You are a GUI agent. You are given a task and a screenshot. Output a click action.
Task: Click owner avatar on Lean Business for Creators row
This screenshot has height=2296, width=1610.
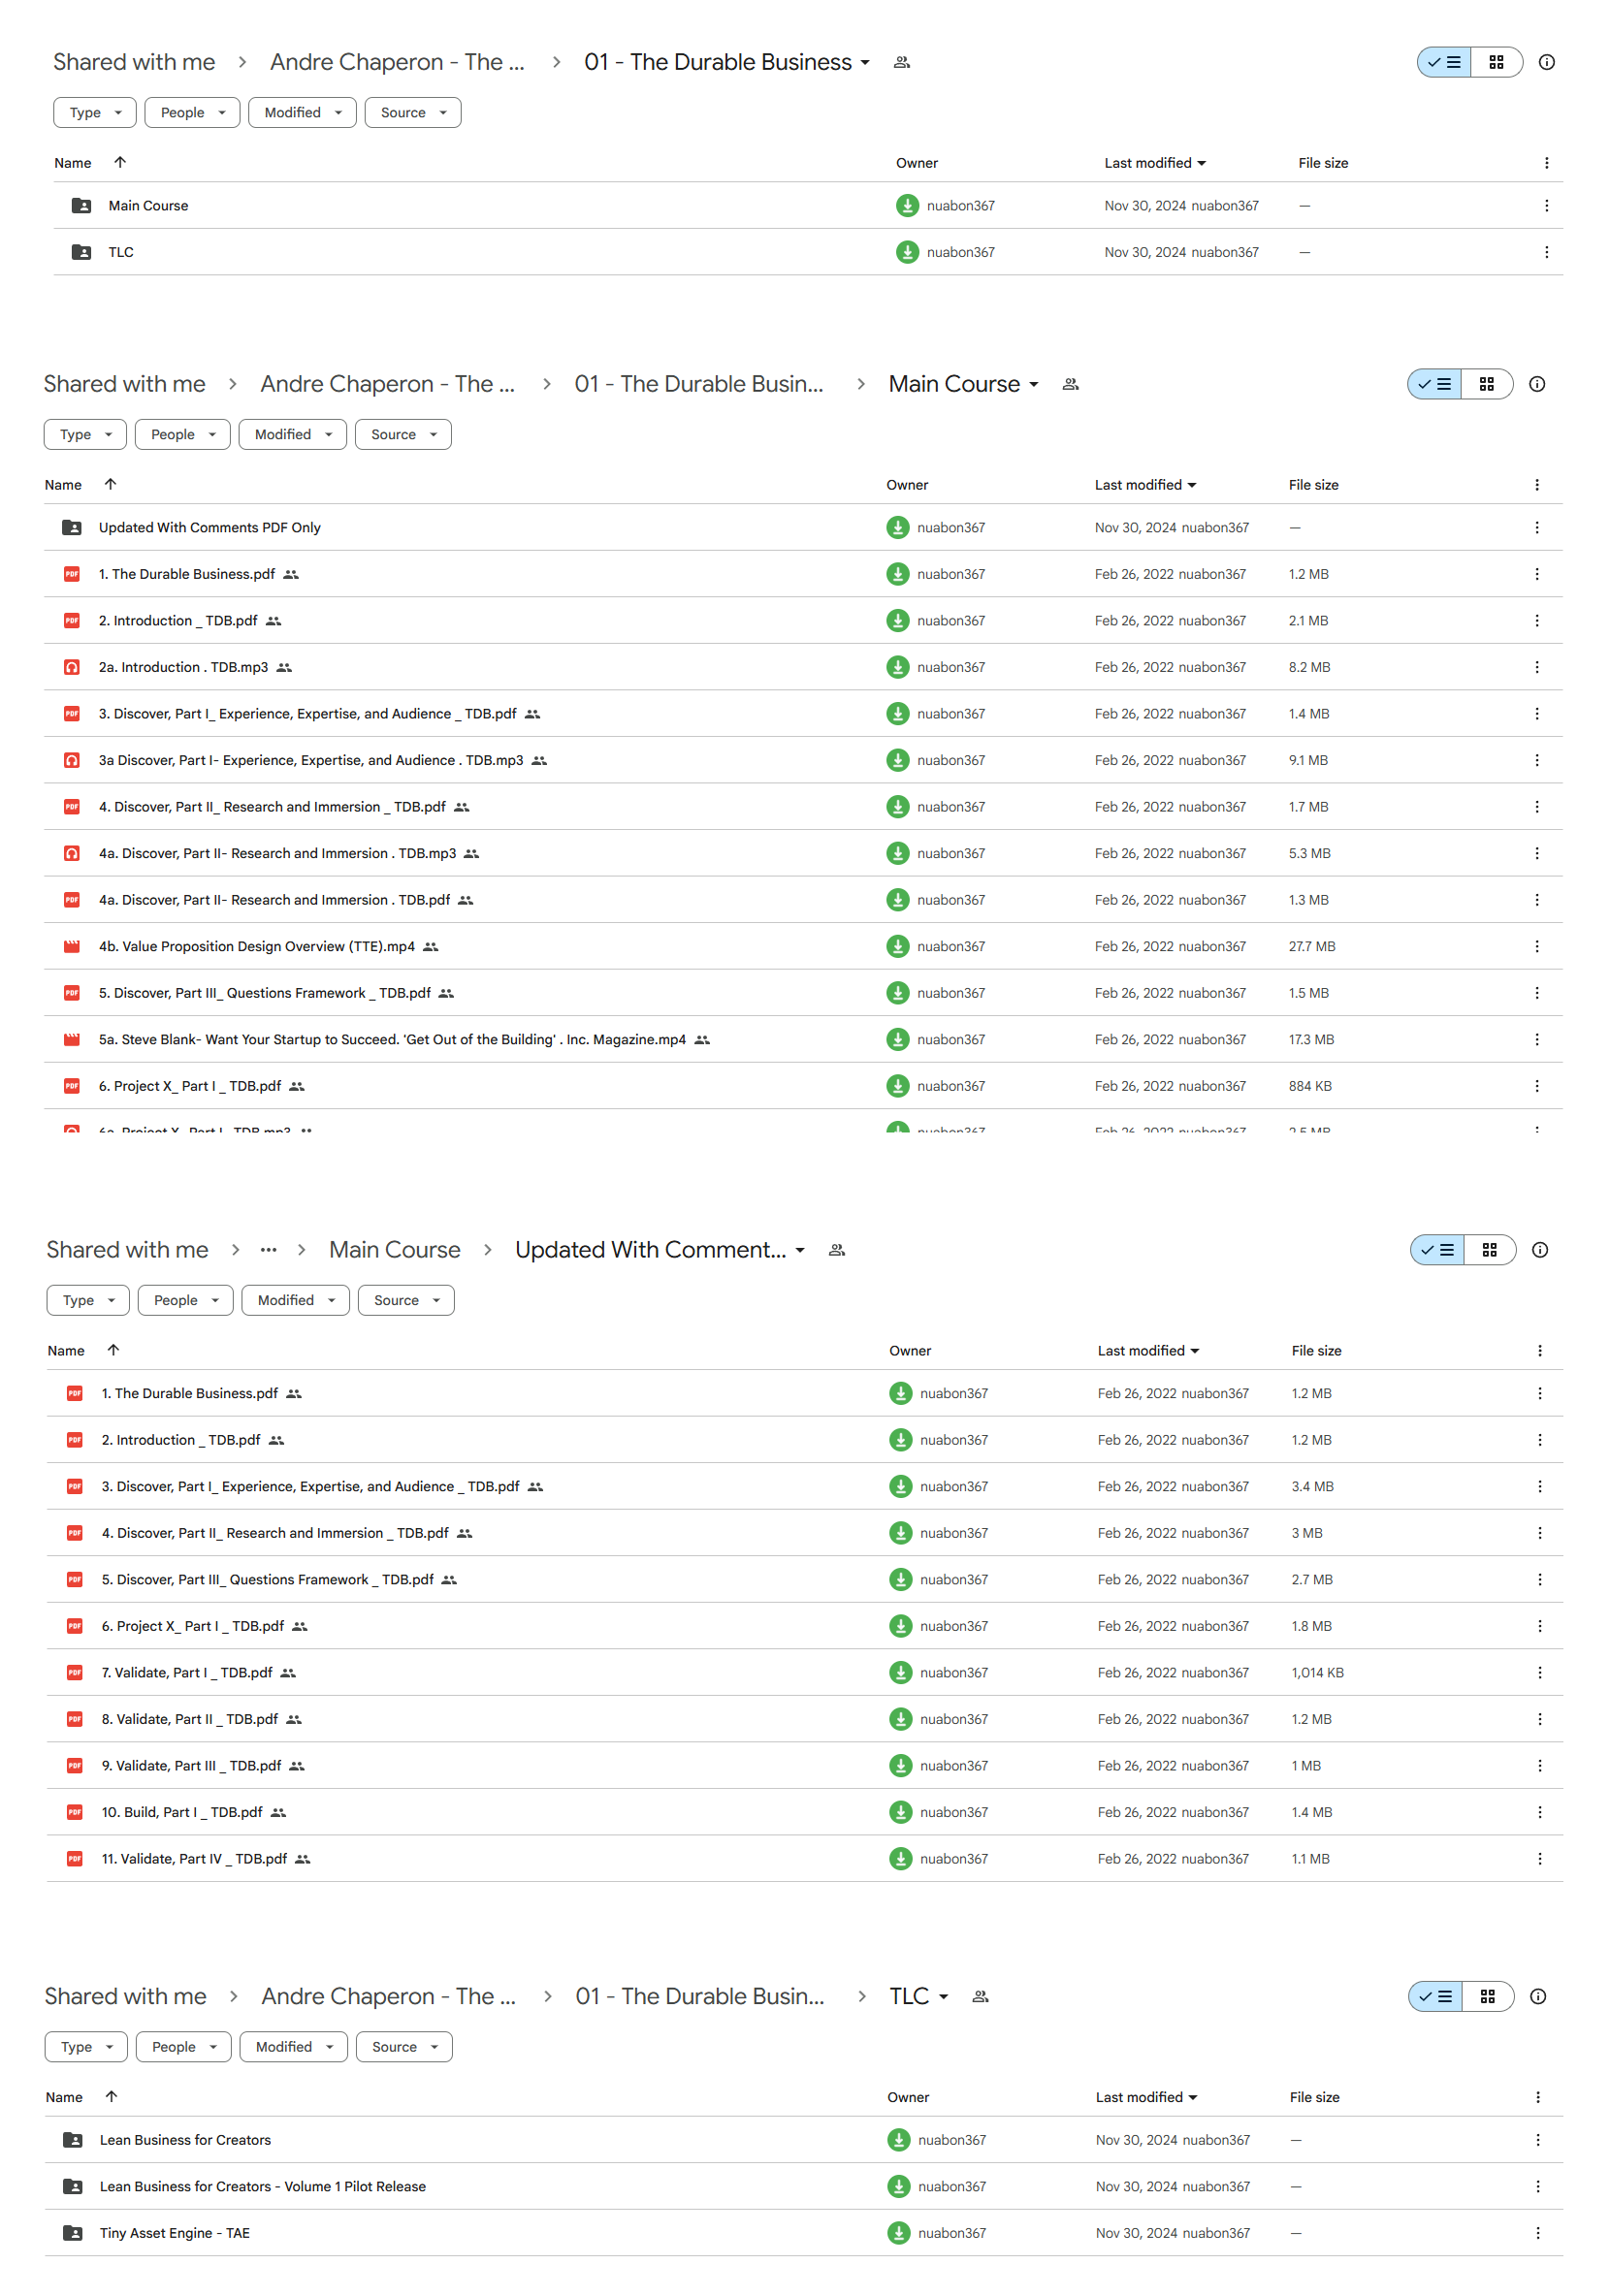pos(898,2140)
